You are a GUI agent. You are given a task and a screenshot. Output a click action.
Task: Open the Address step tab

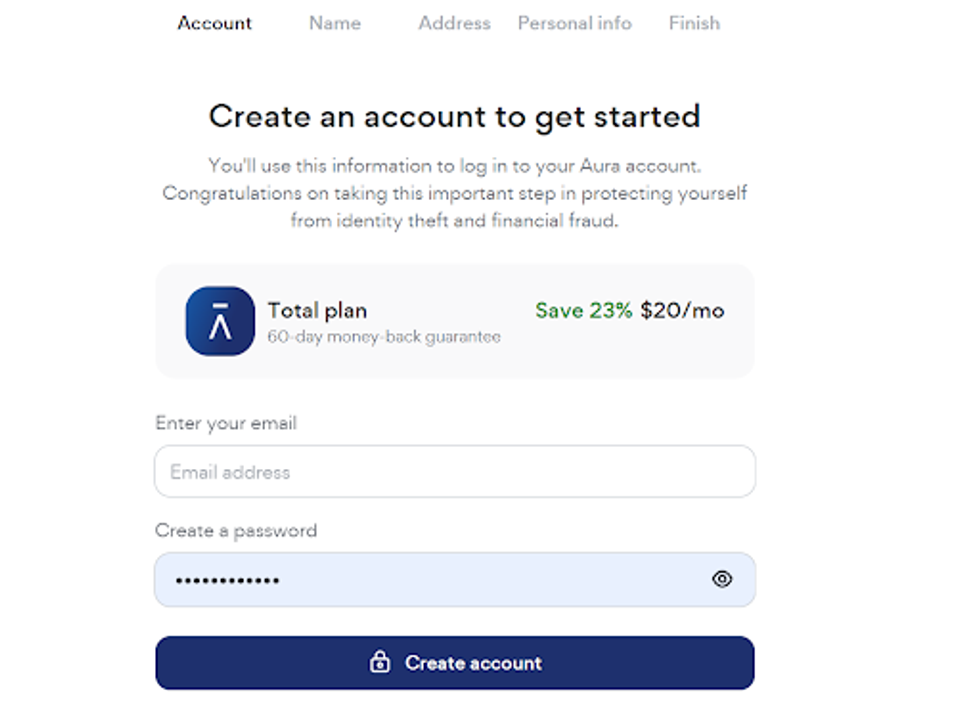coord(454,23)
